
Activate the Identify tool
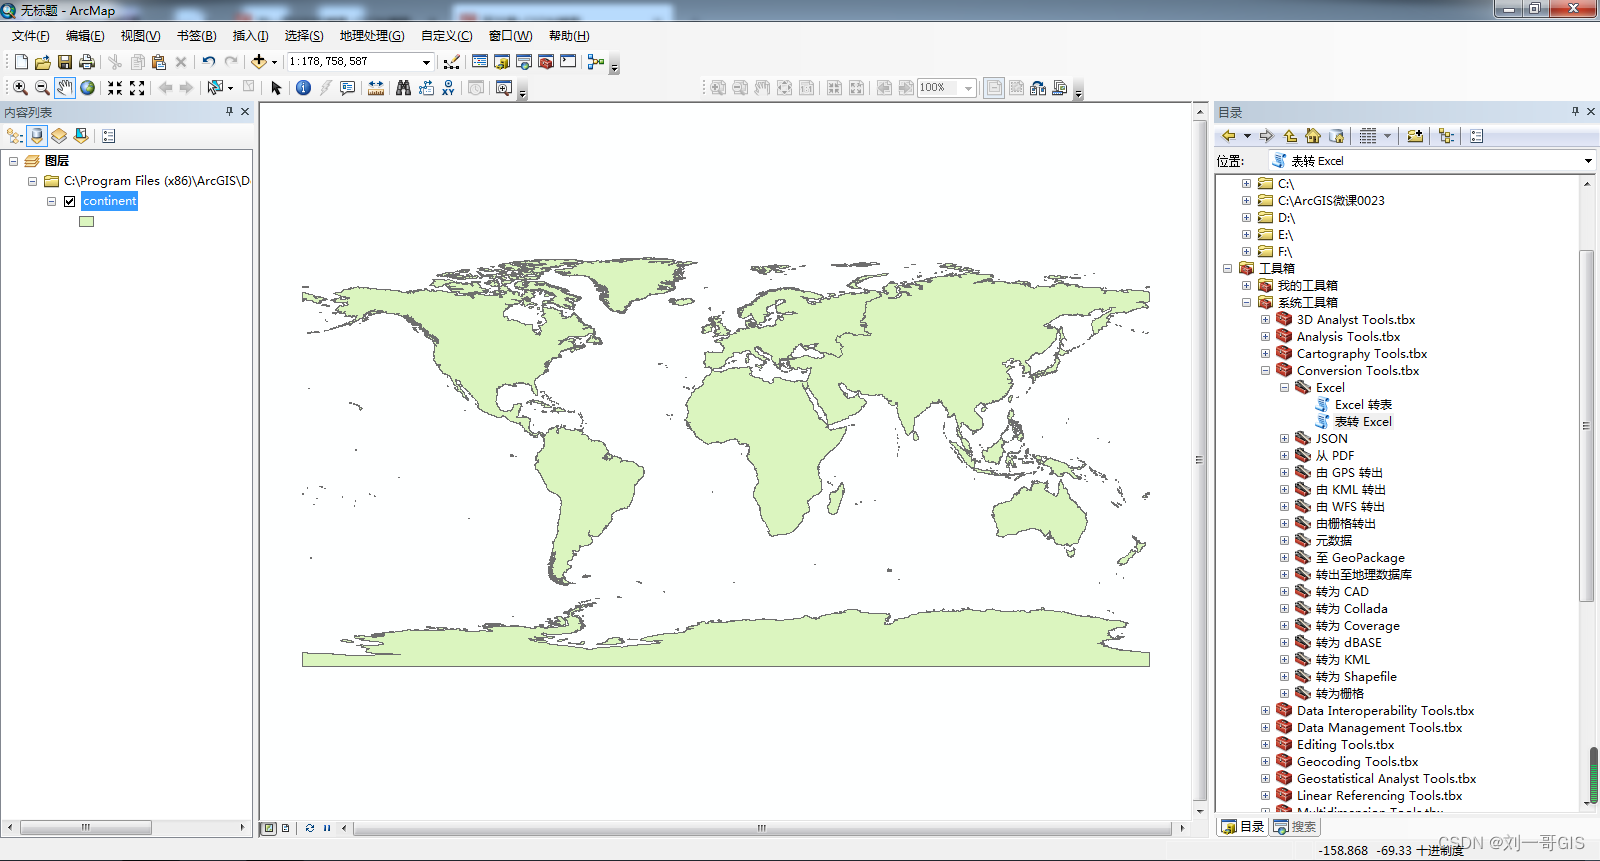point(304,88)
